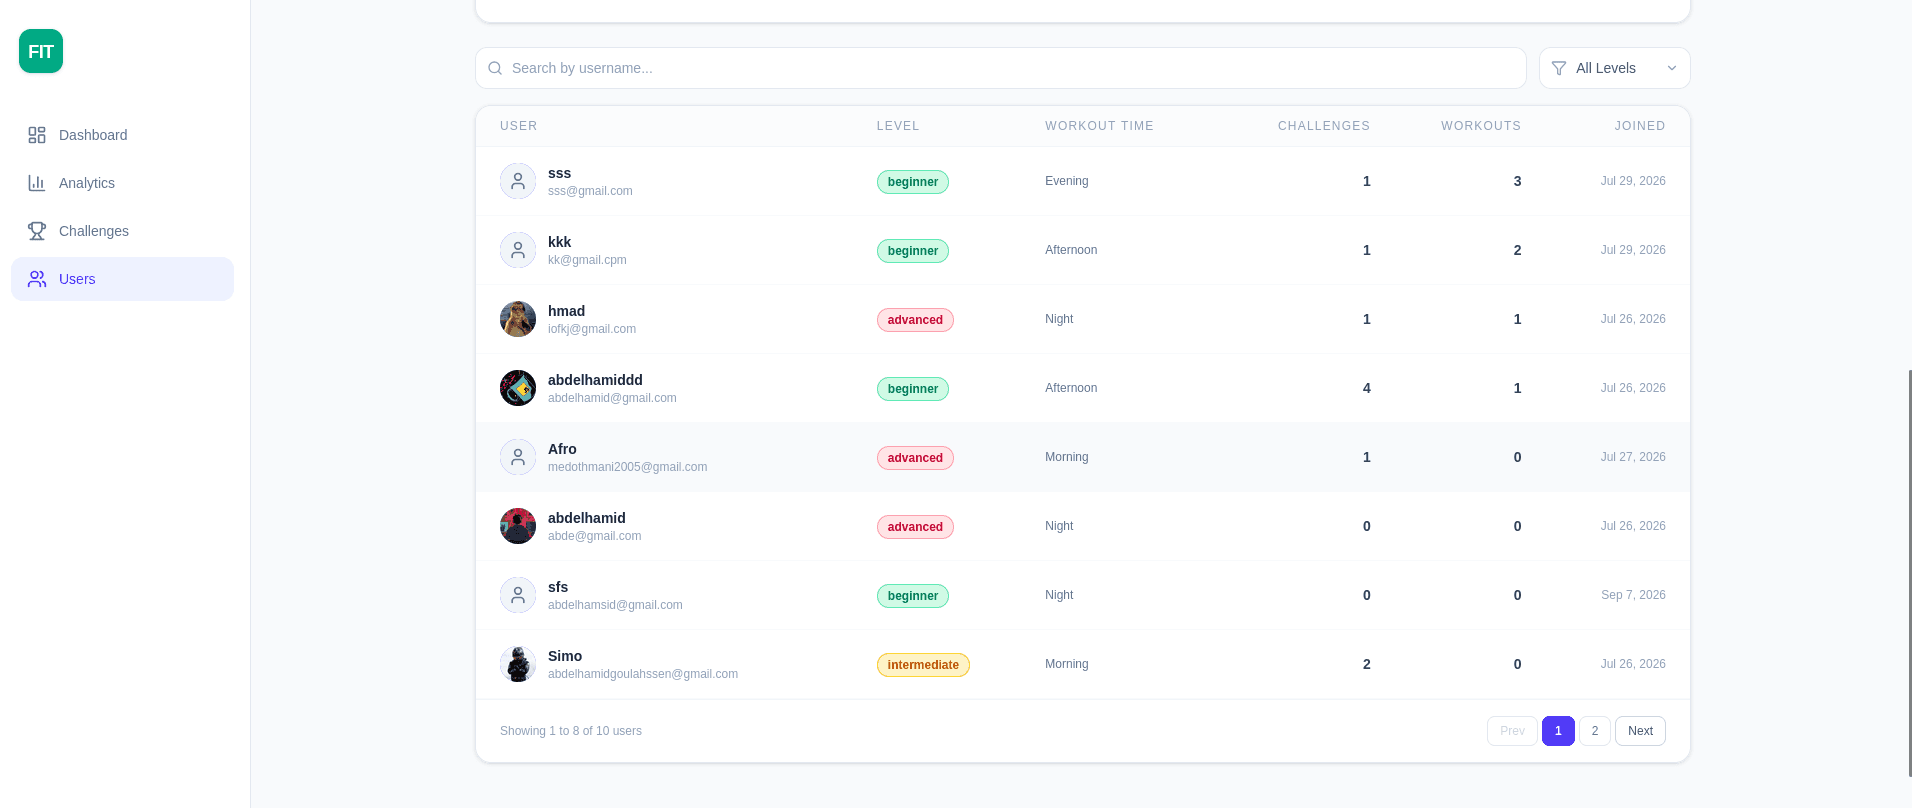Focus the Search by username field

coord(1000,68)
